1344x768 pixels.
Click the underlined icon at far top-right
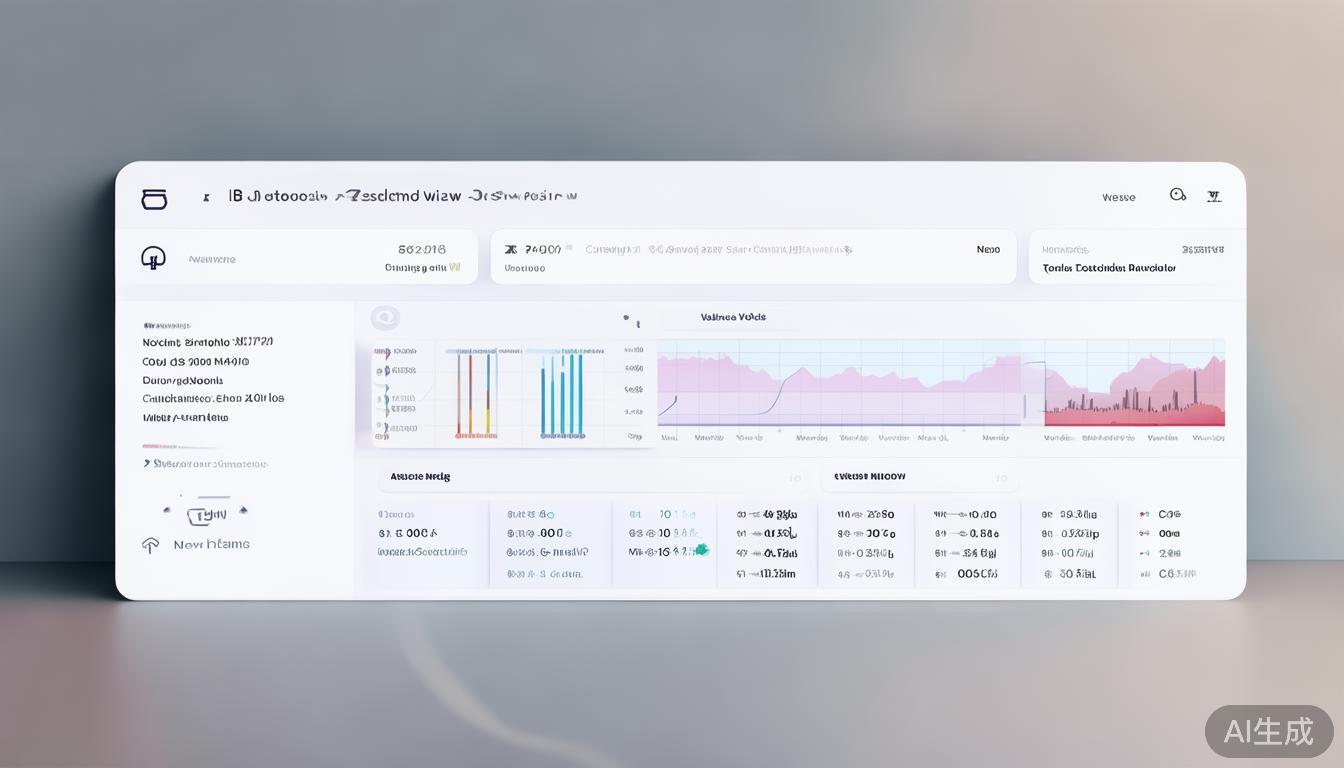1213,196
